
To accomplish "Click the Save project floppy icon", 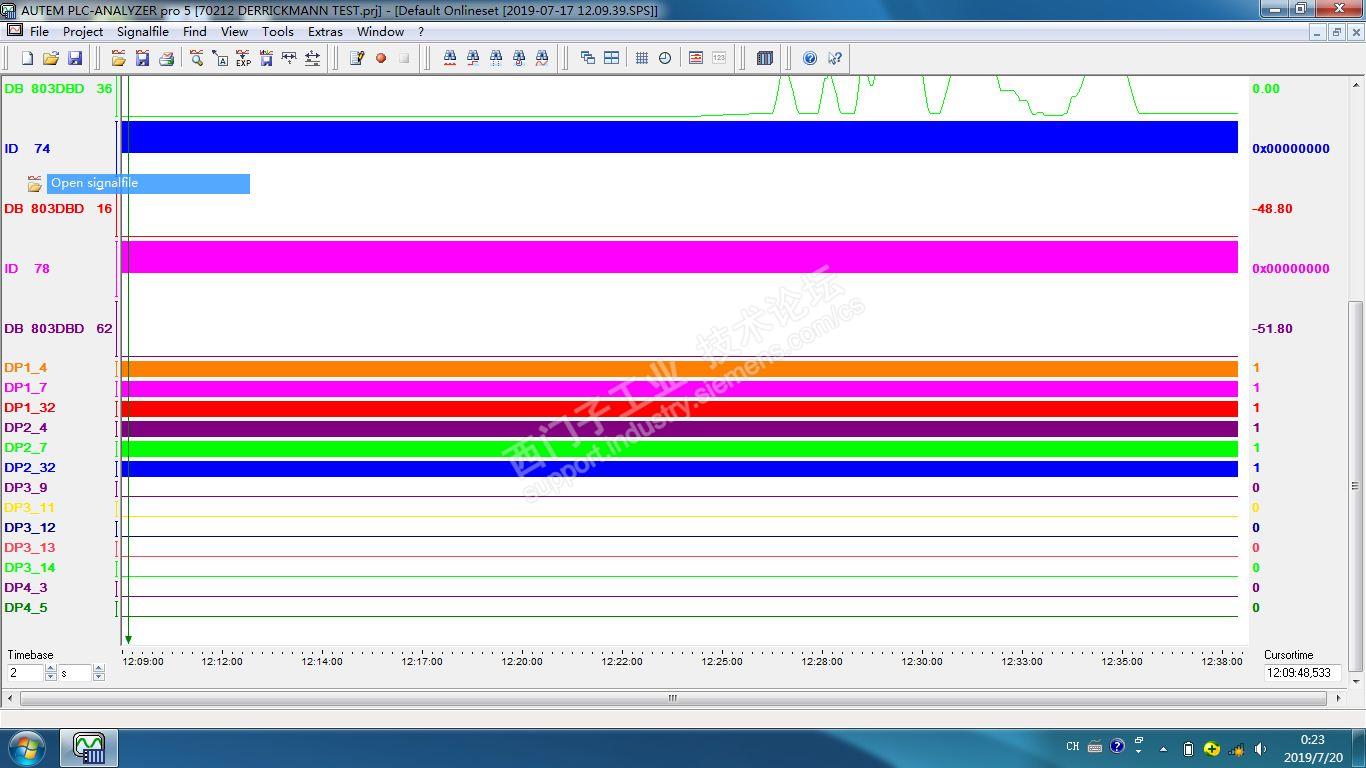I will tap(74, 58).
